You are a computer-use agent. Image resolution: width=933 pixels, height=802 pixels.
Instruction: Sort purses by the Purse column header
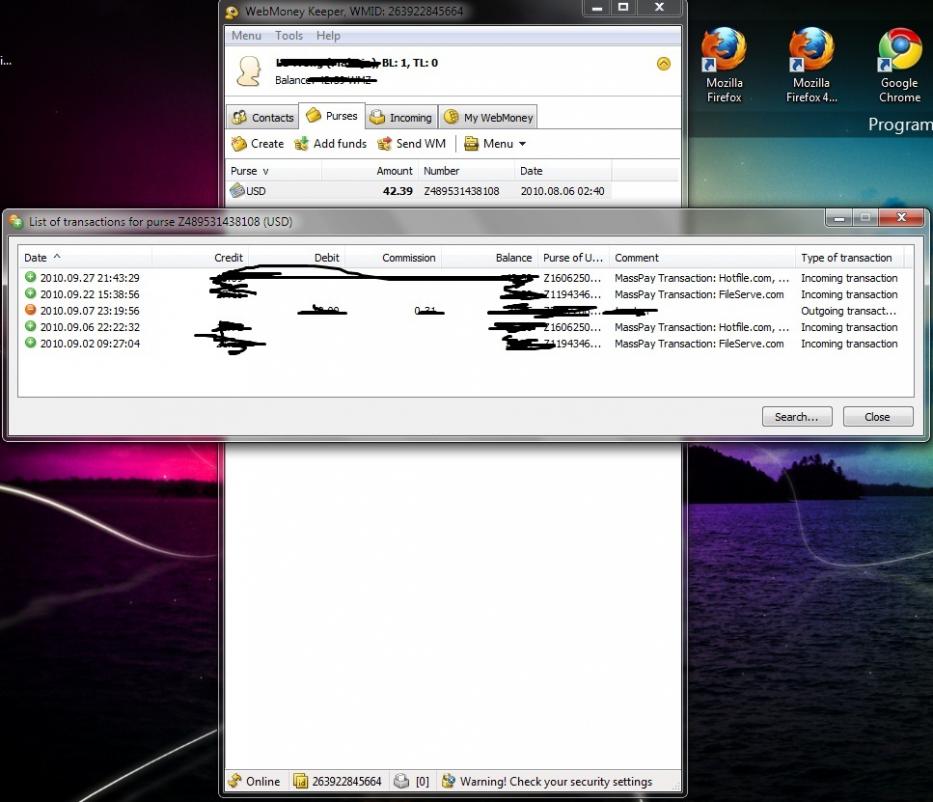[x=274, y=171]
